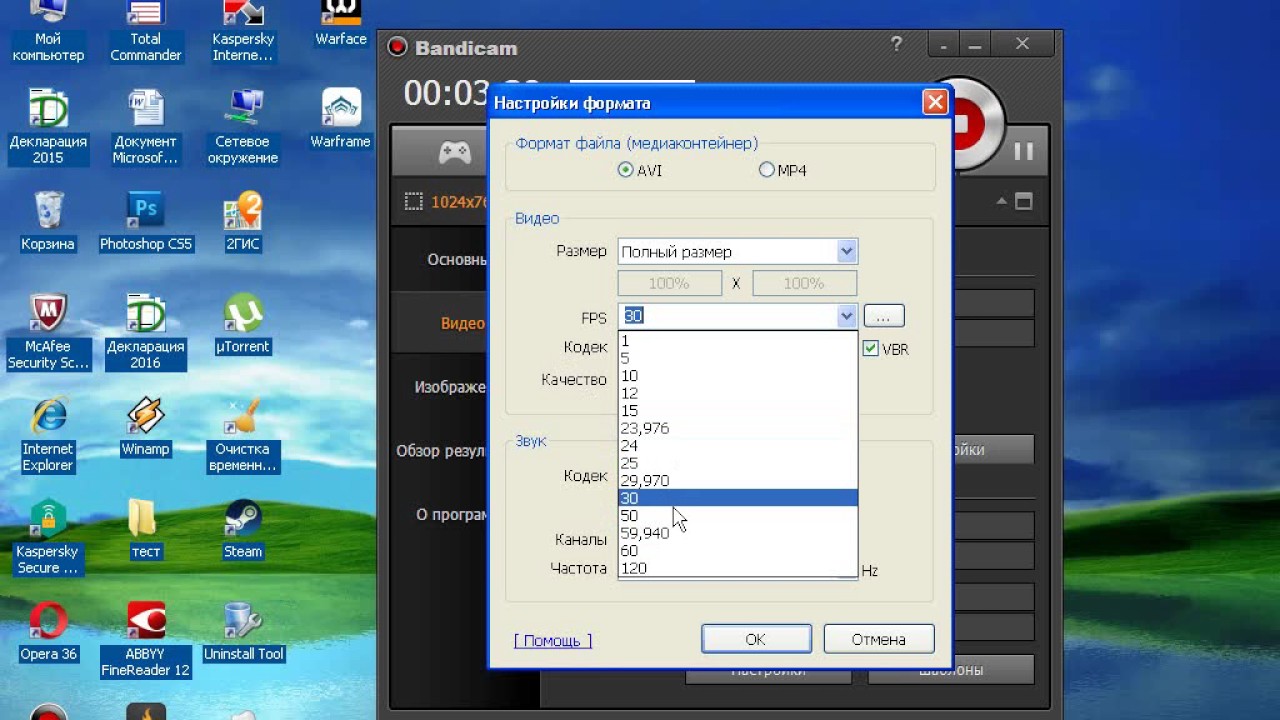The height and width of the screenshot is (720, 1280).
Task: Open Kaspersky Secure desktop icon
Action: (x=48, y=538)
